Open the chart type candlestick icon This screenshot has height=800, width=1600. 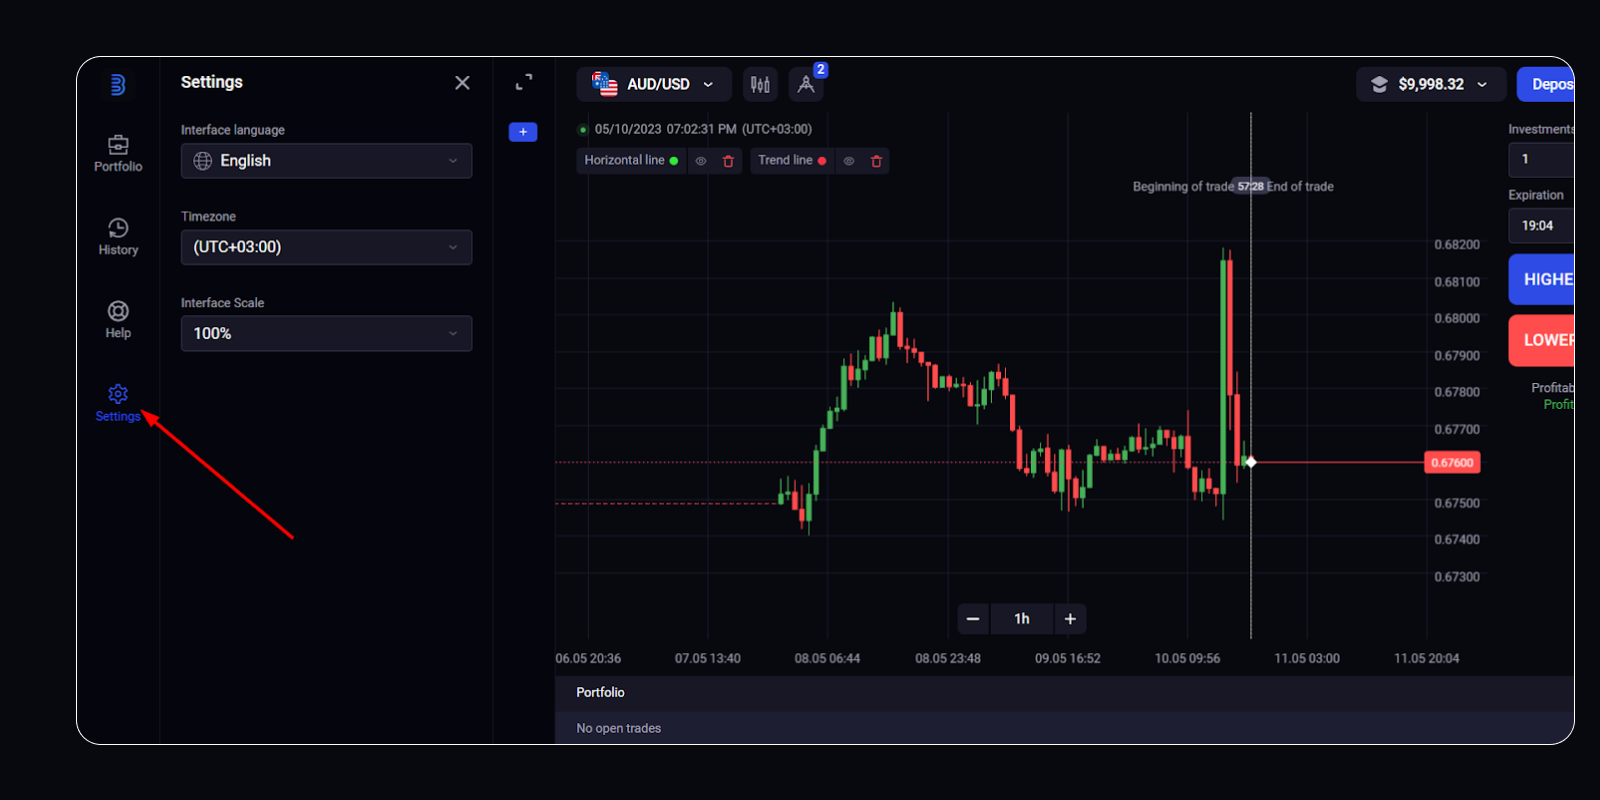(760, 85)
